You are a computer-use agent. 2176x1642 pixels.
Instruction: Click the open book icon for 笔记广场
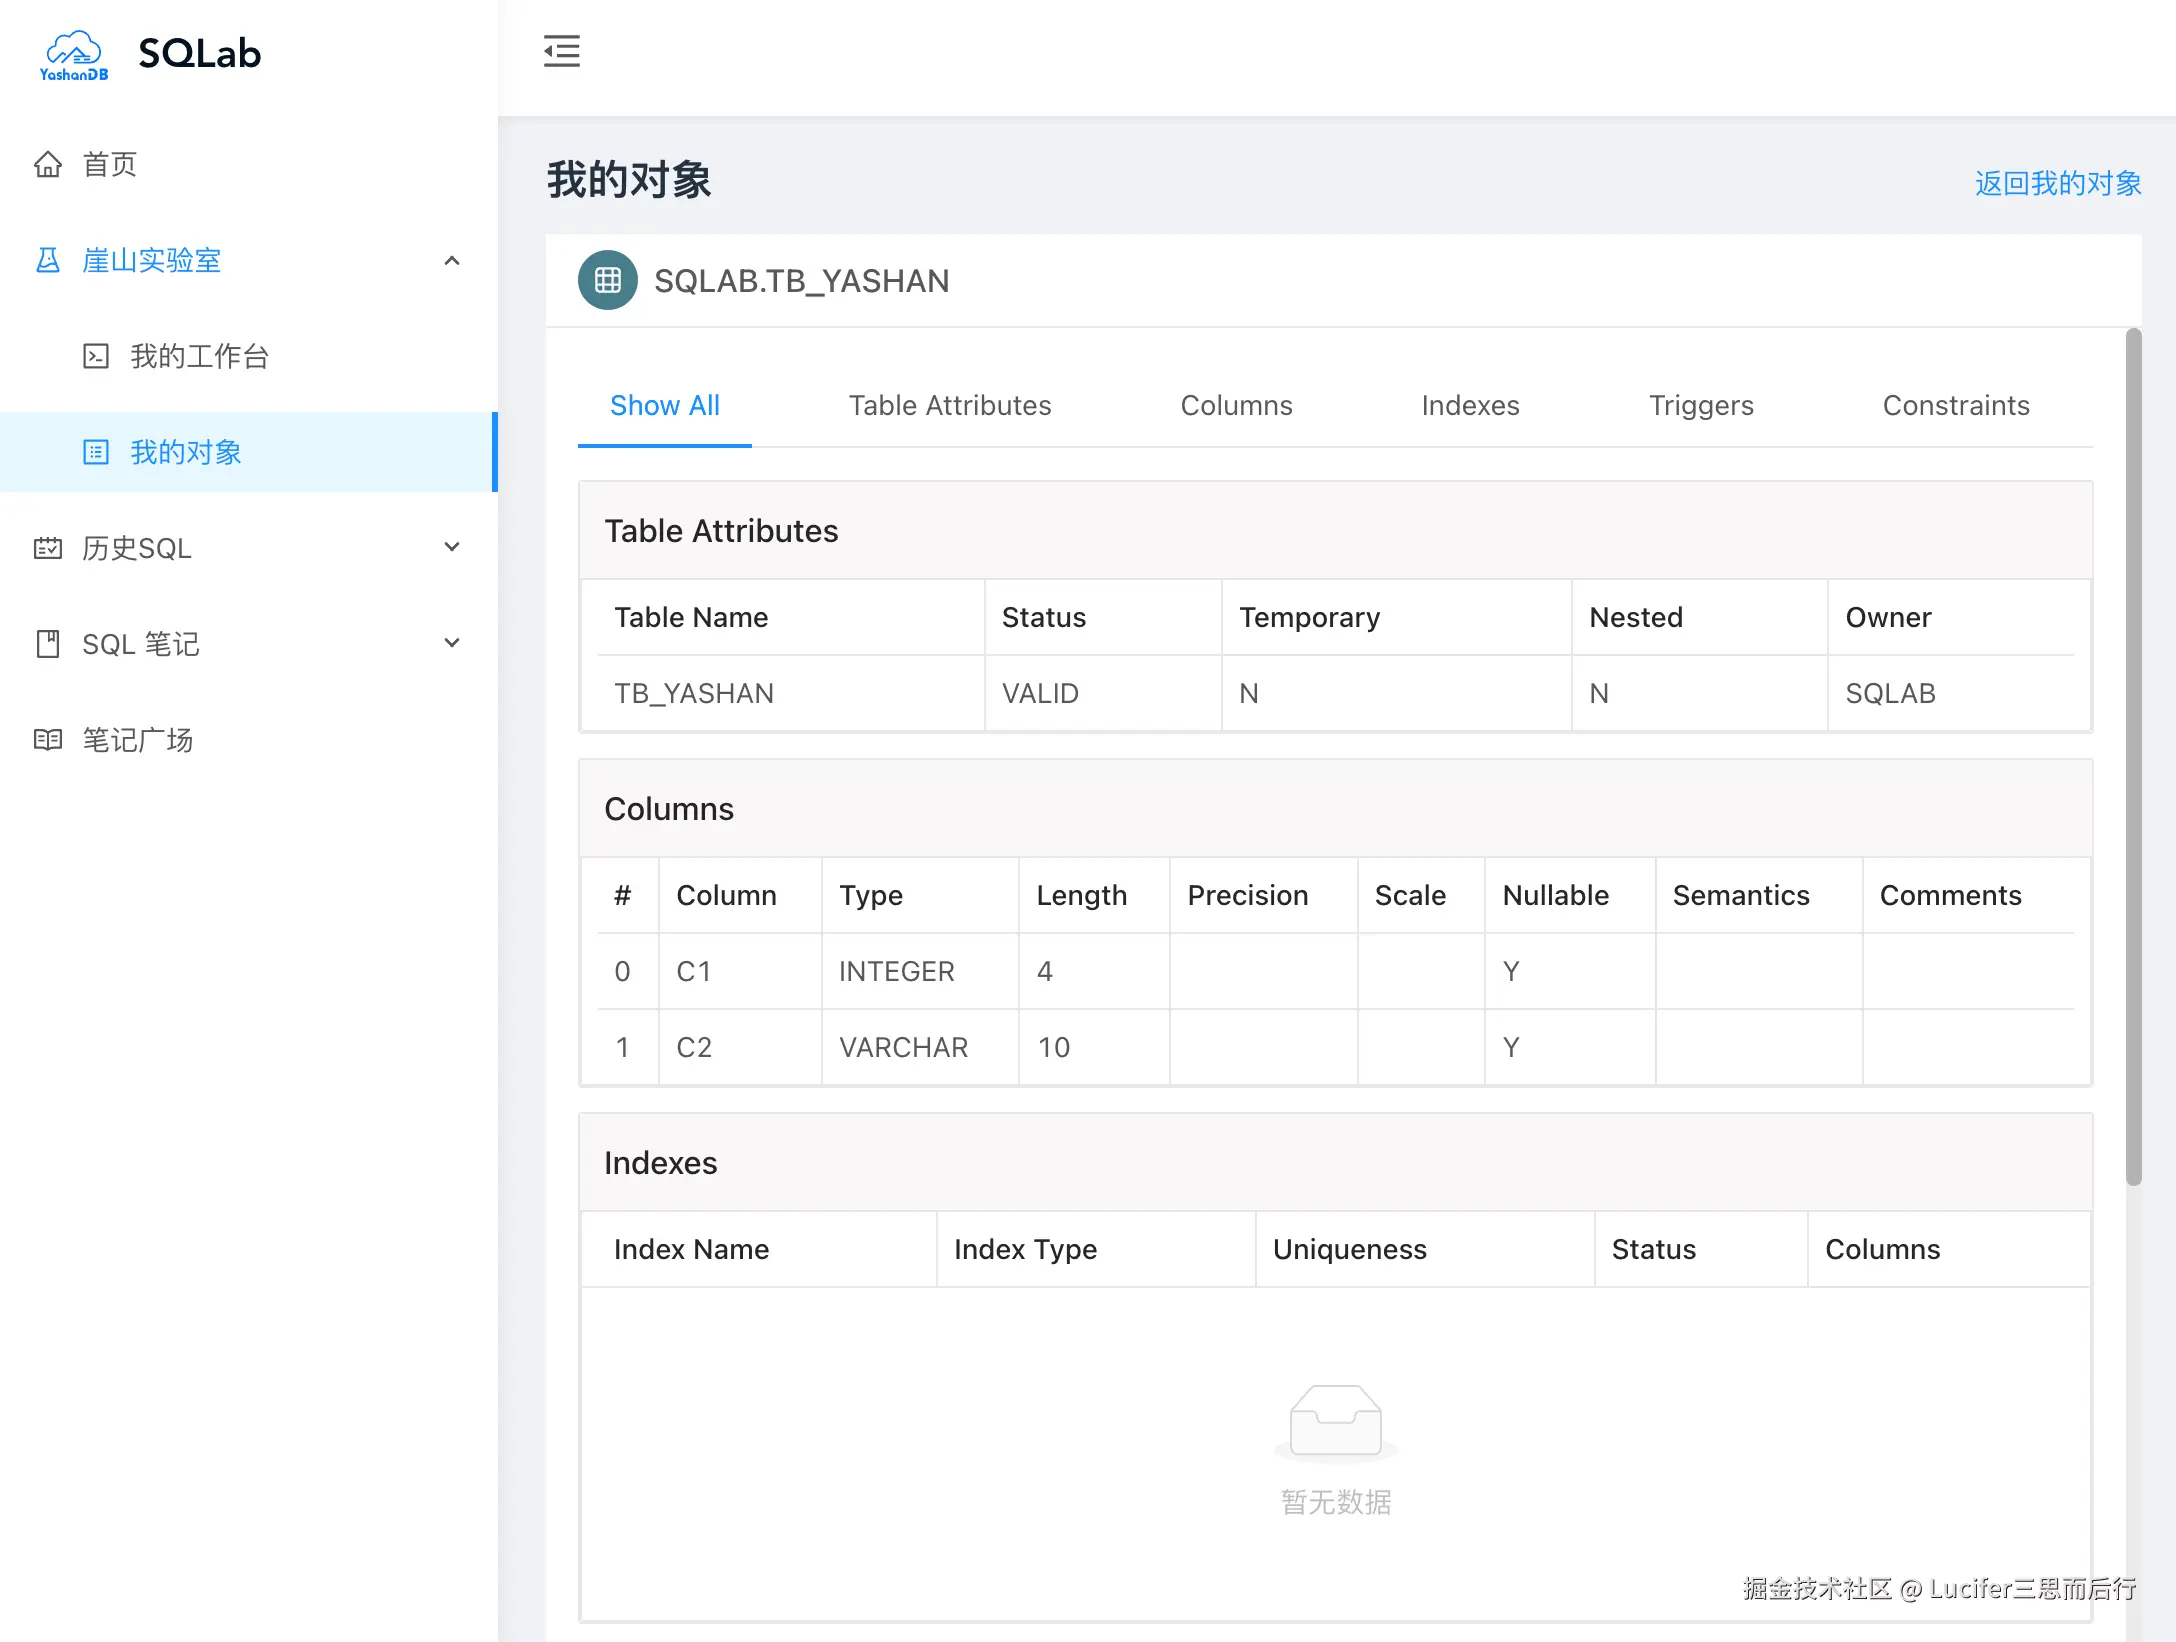(48, 740)
